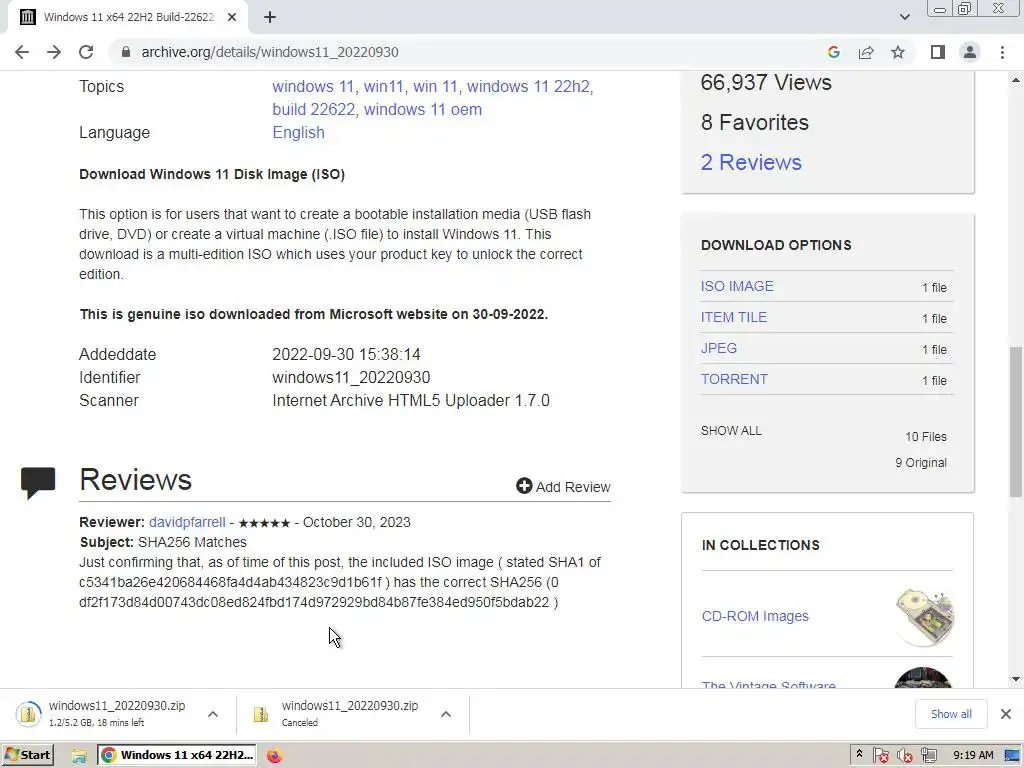Open the win 11 topic link

[x=435, y=86]
